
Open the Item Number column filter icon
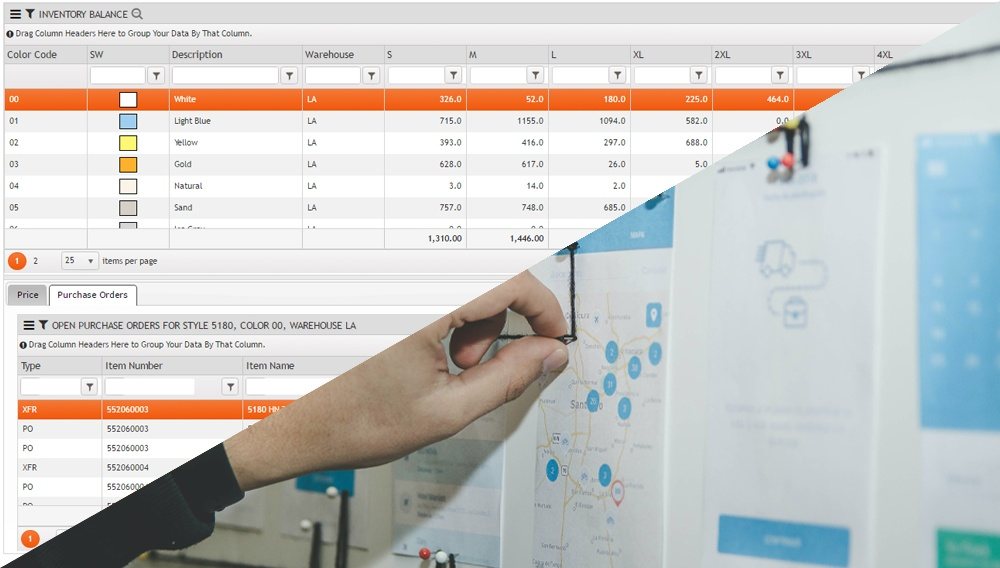tap(230, 386)
